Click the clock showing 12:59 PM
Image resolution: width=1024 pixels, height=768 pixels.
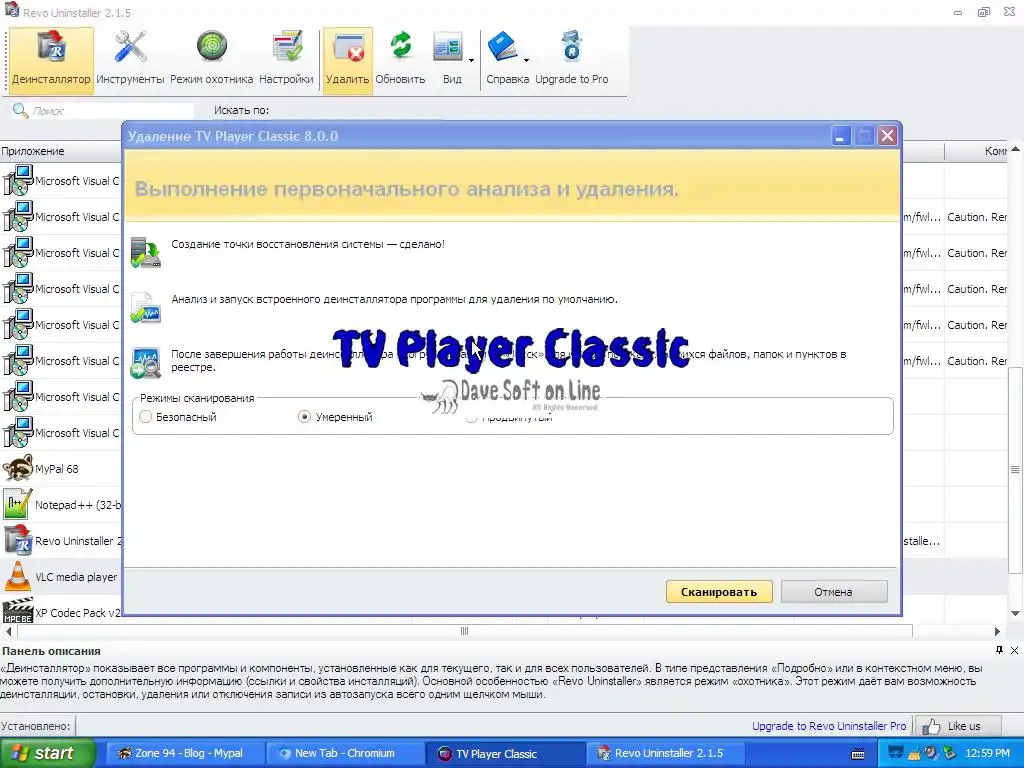(987, 753)
